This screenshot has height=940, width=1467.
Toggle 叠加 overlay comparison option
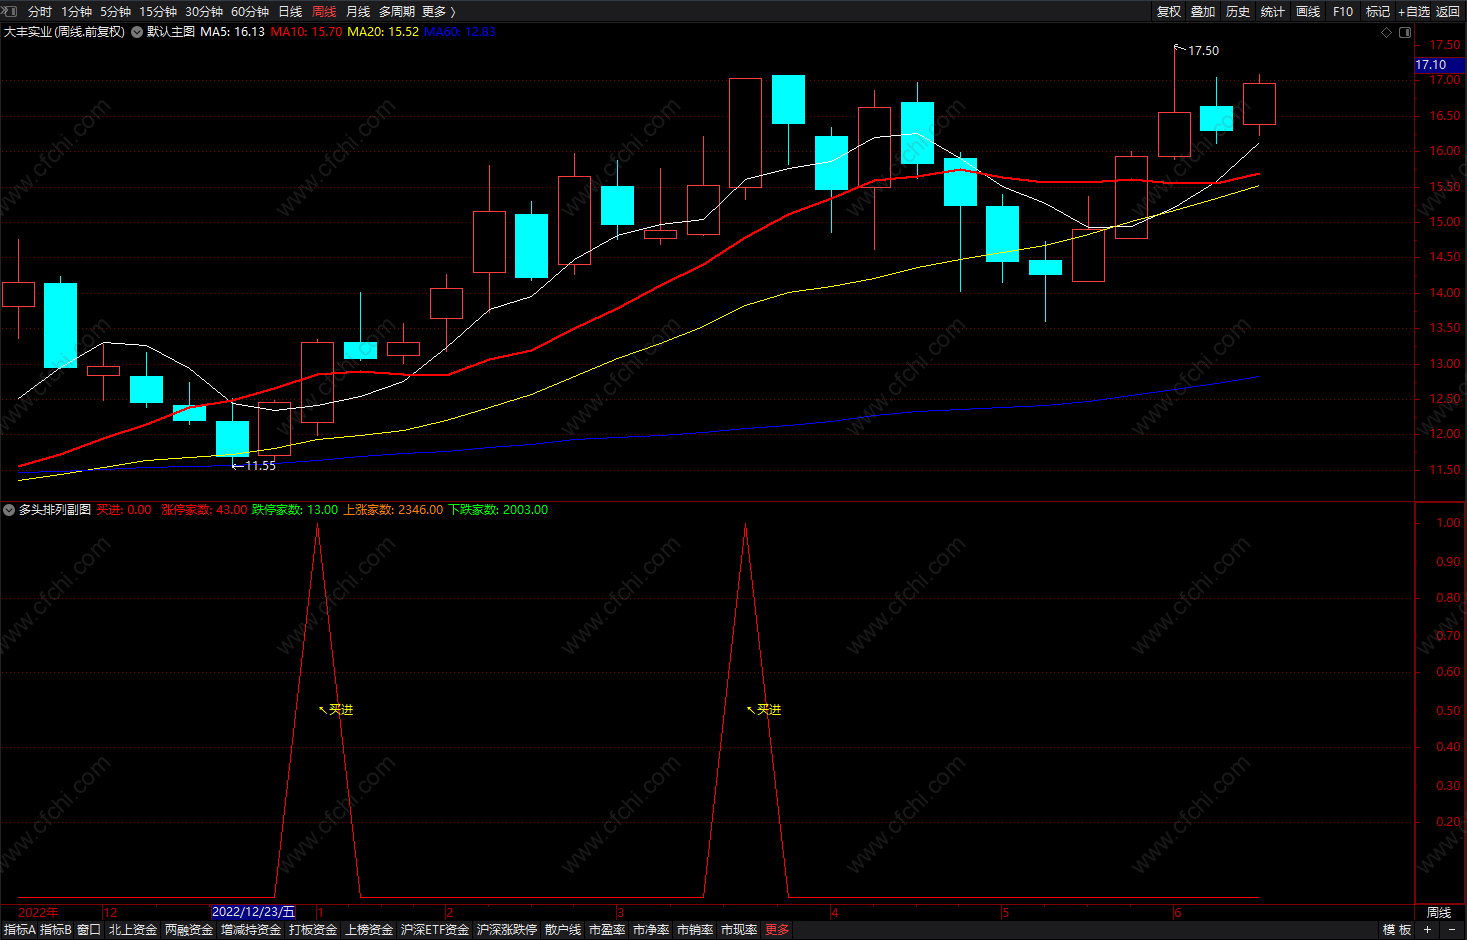pos(1203,12)
